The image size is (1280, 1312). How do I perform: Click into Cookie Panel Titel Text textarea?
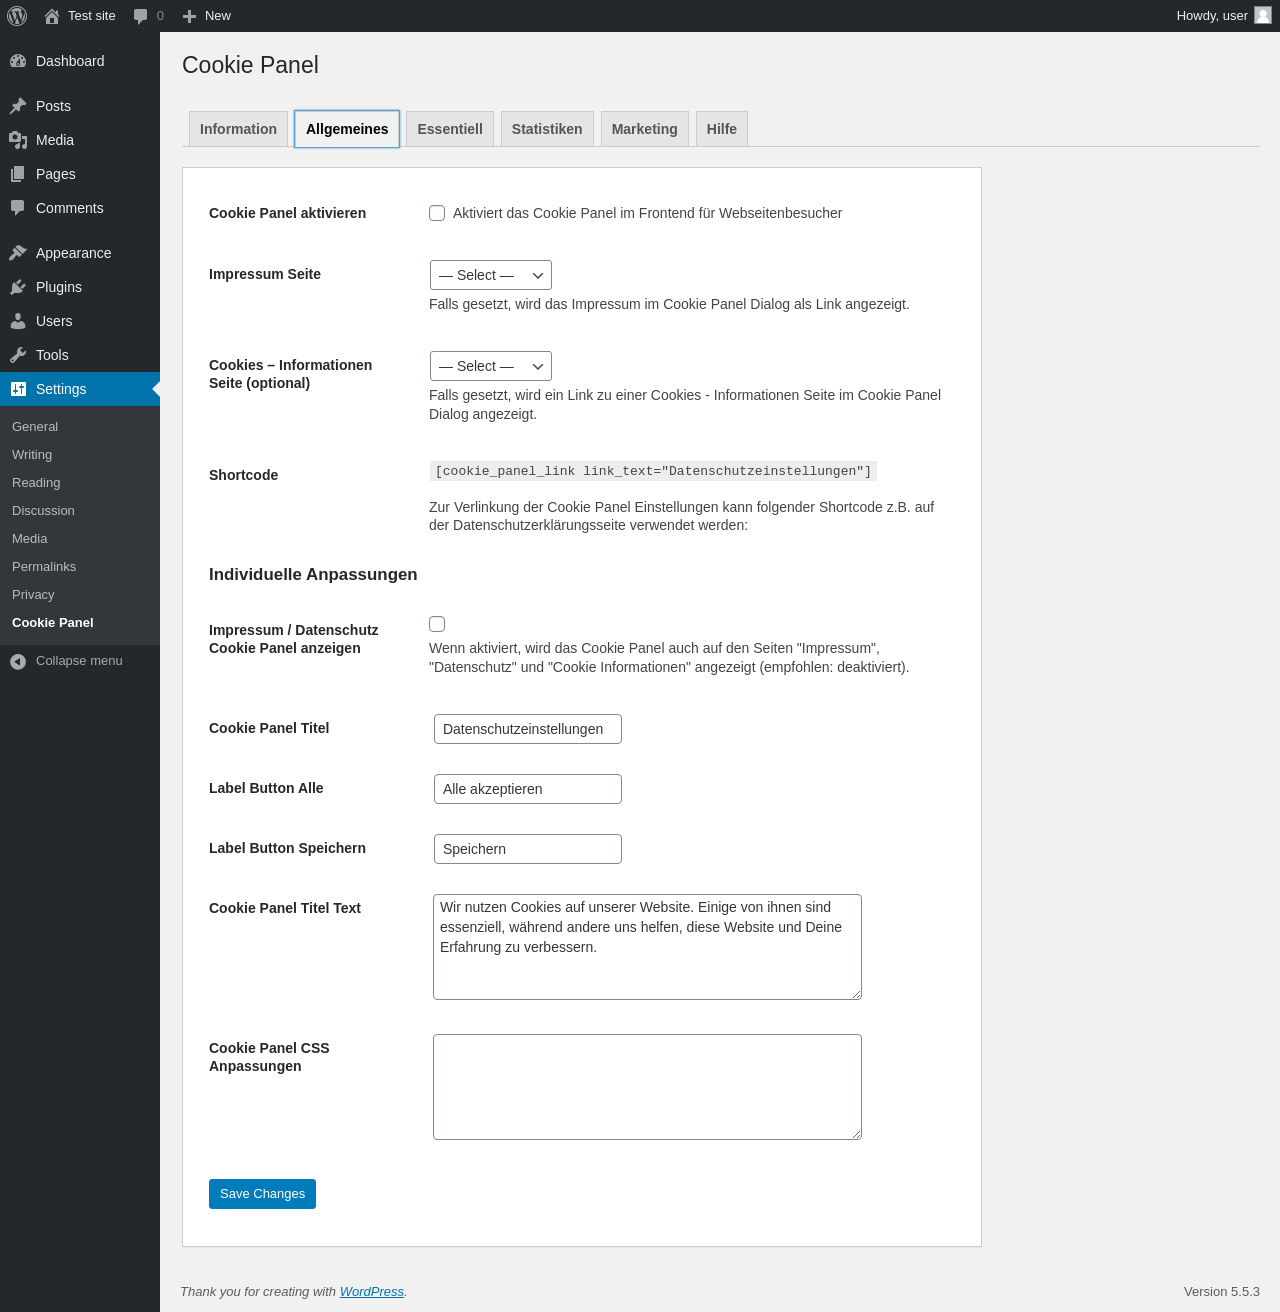tap(647, 947)
